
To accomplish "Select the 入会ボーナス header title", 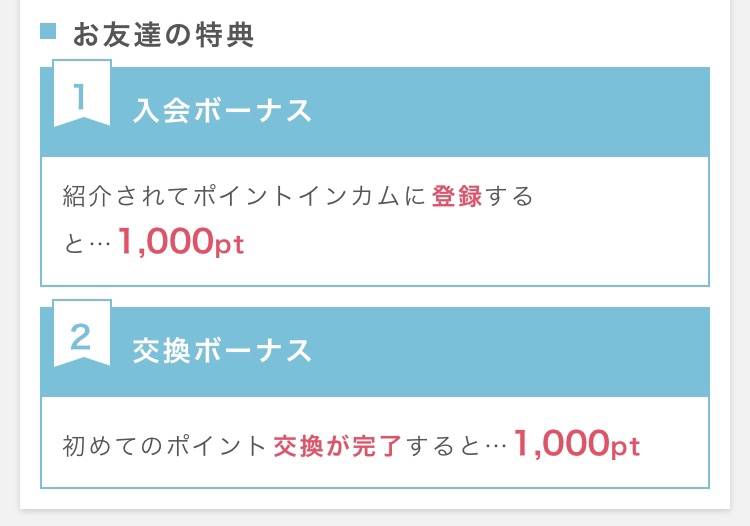I will (x=222, y=110).
